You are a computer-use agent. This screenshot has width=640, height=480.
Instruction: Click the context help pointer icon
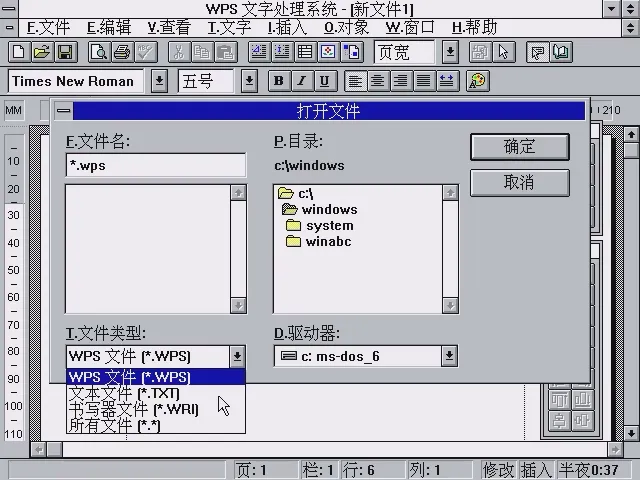tap(538, 52)
